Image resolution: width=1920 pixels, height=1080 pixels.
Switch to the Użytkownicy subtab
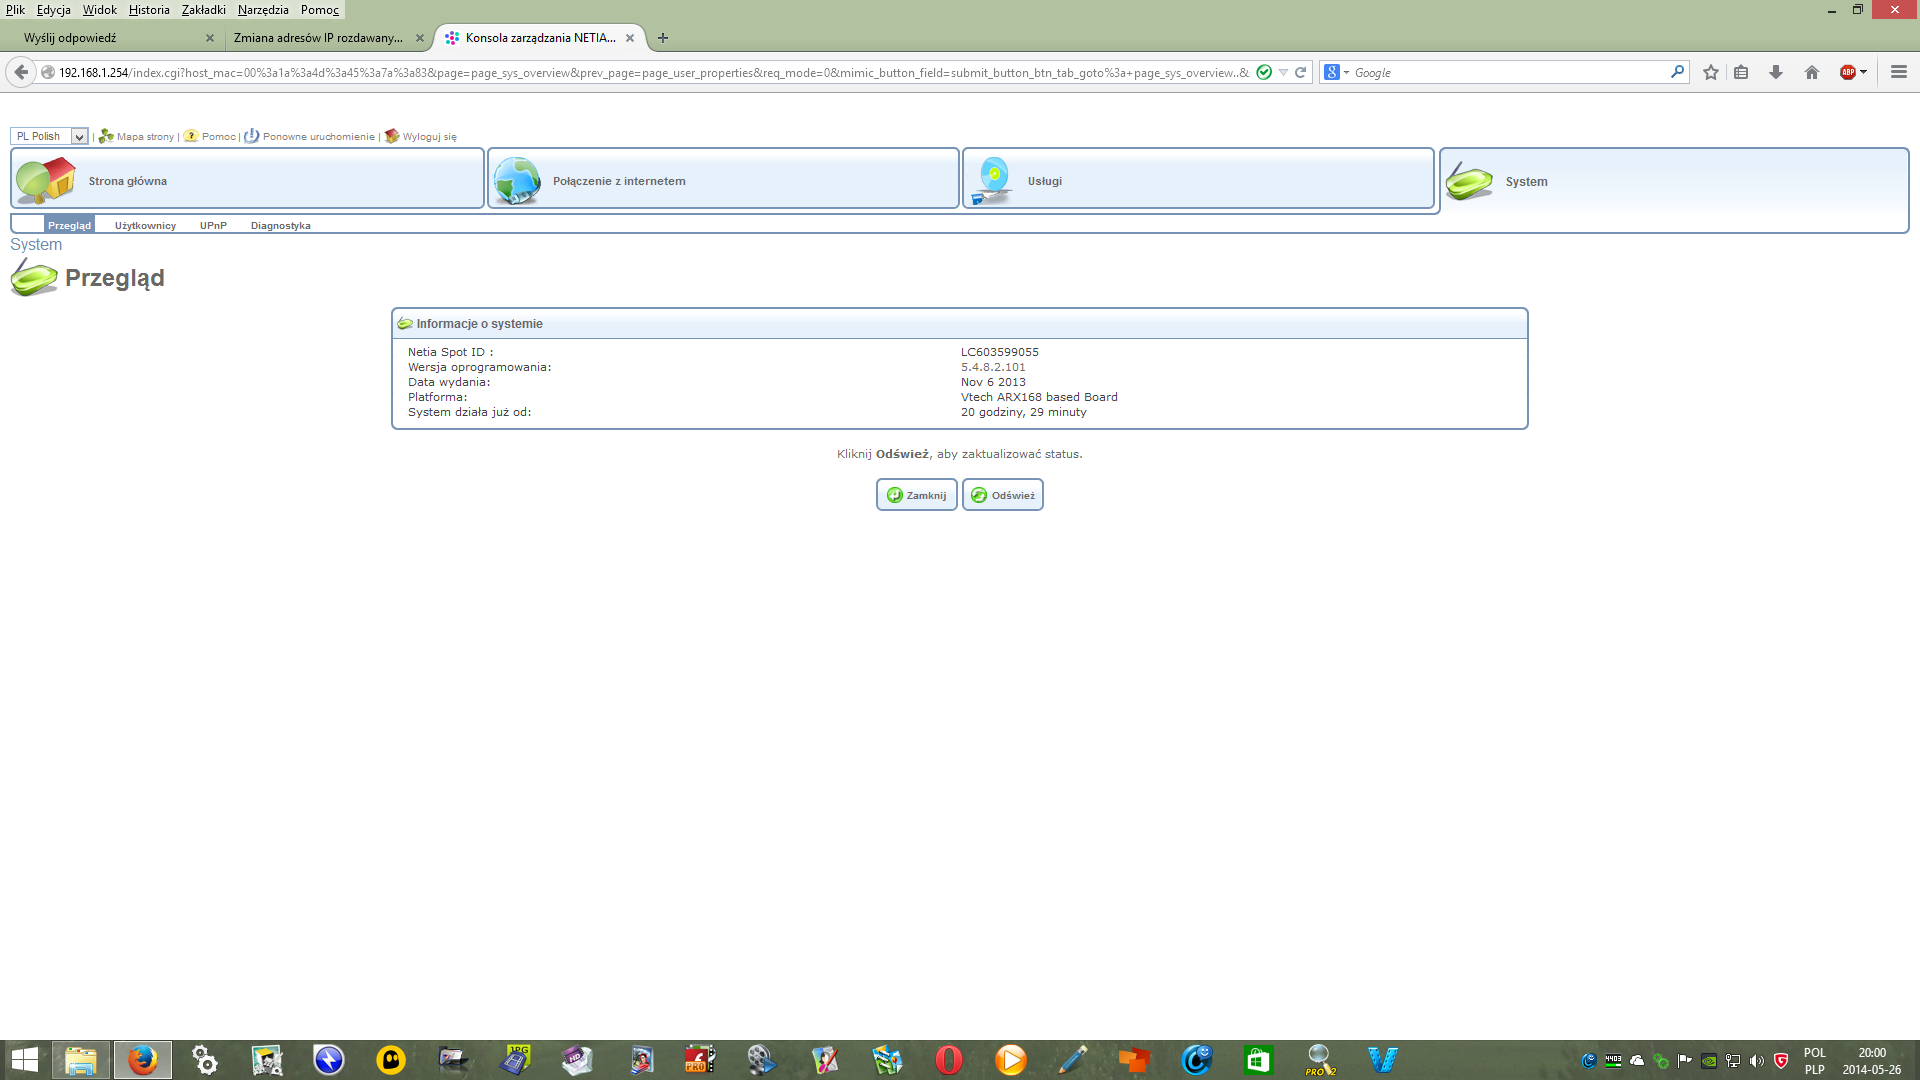(x=145, y=225)
